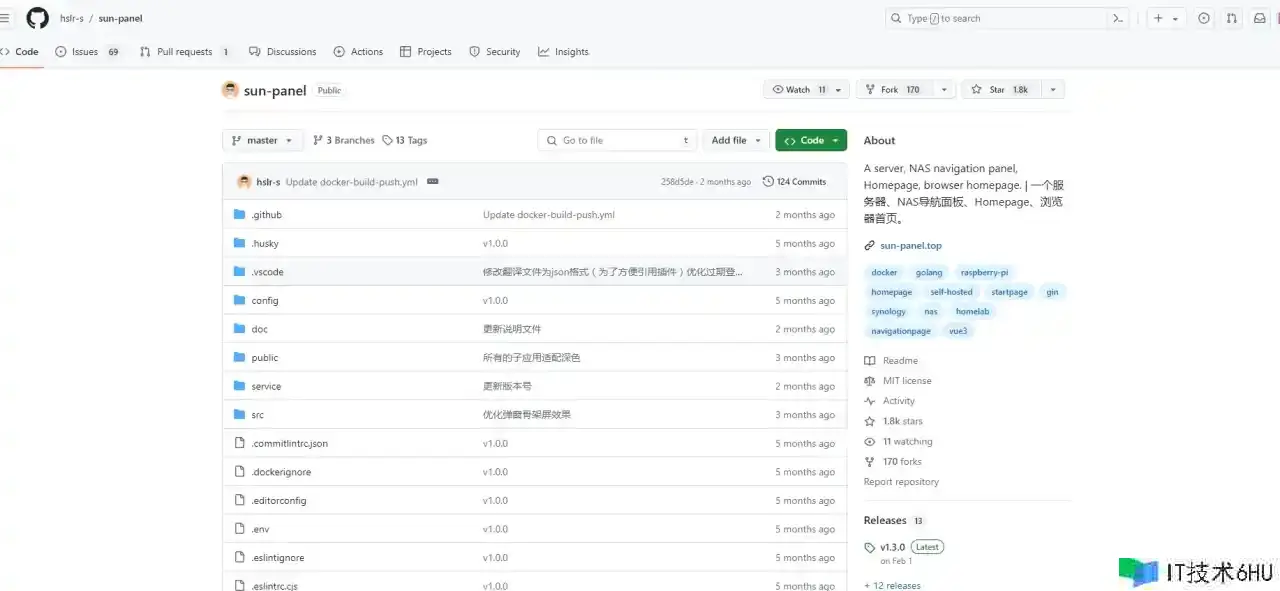Click the hslr-s owner breadcrumb in header
Screen dimensions: 1280x591
pos(71,18)
